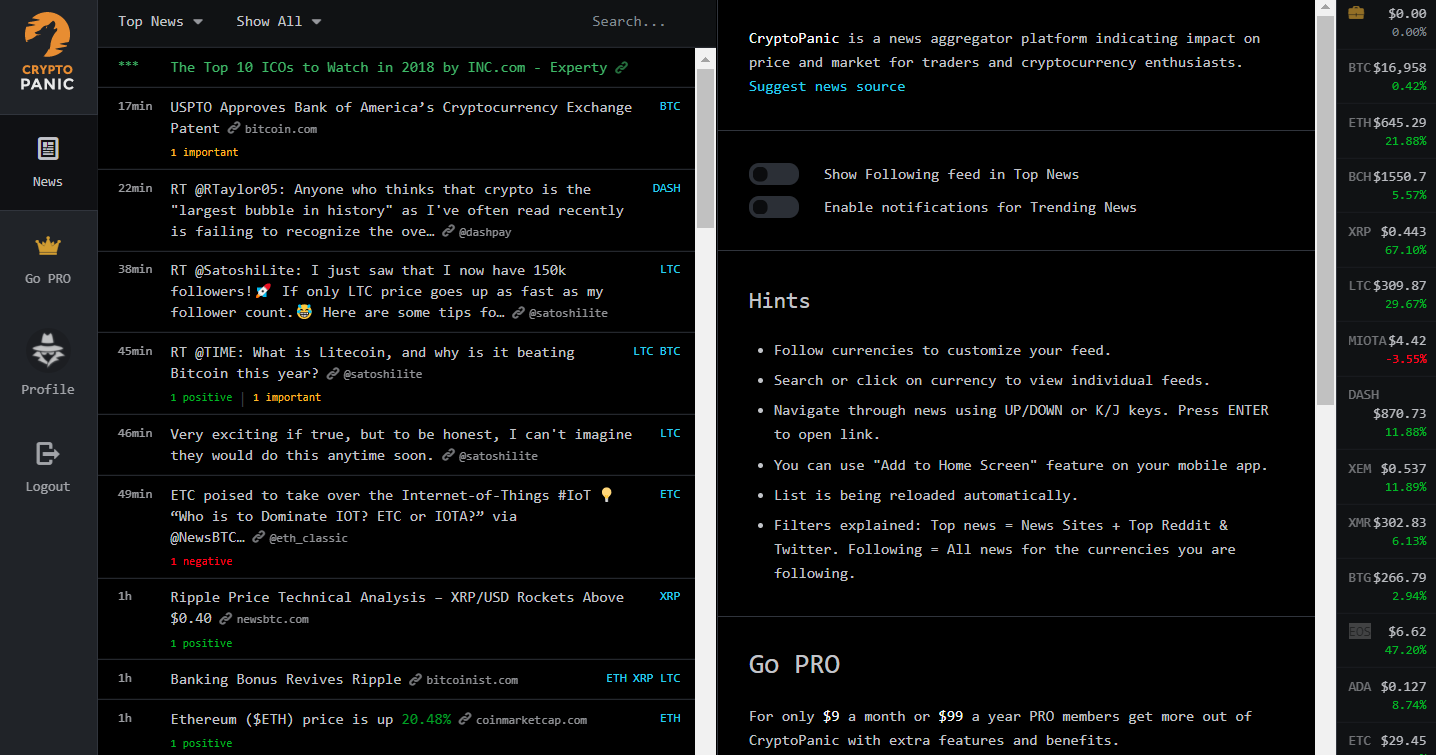The height and width of the screenshot is (755, 1436).
Task: Click link icon beside @eth_classic
Action: coord(258,538)
